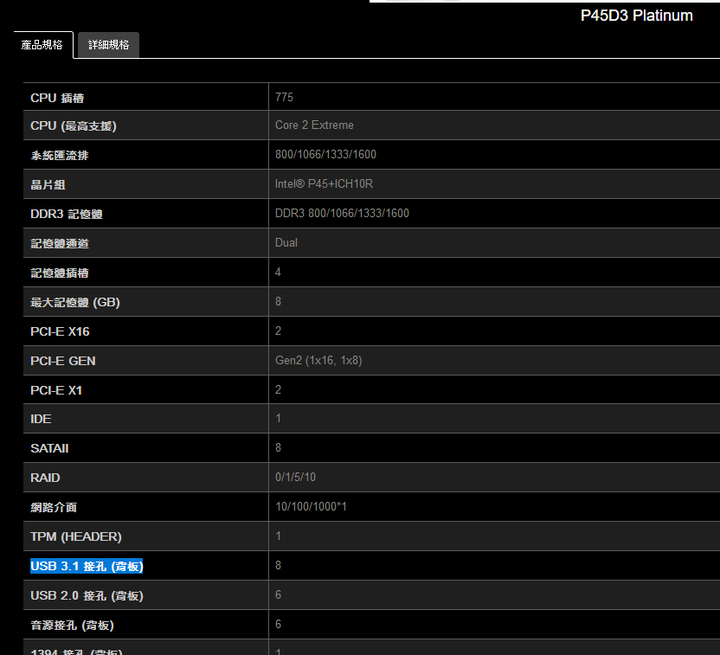
Task: Select the 晶片組 label
Action: click(48, 185)
